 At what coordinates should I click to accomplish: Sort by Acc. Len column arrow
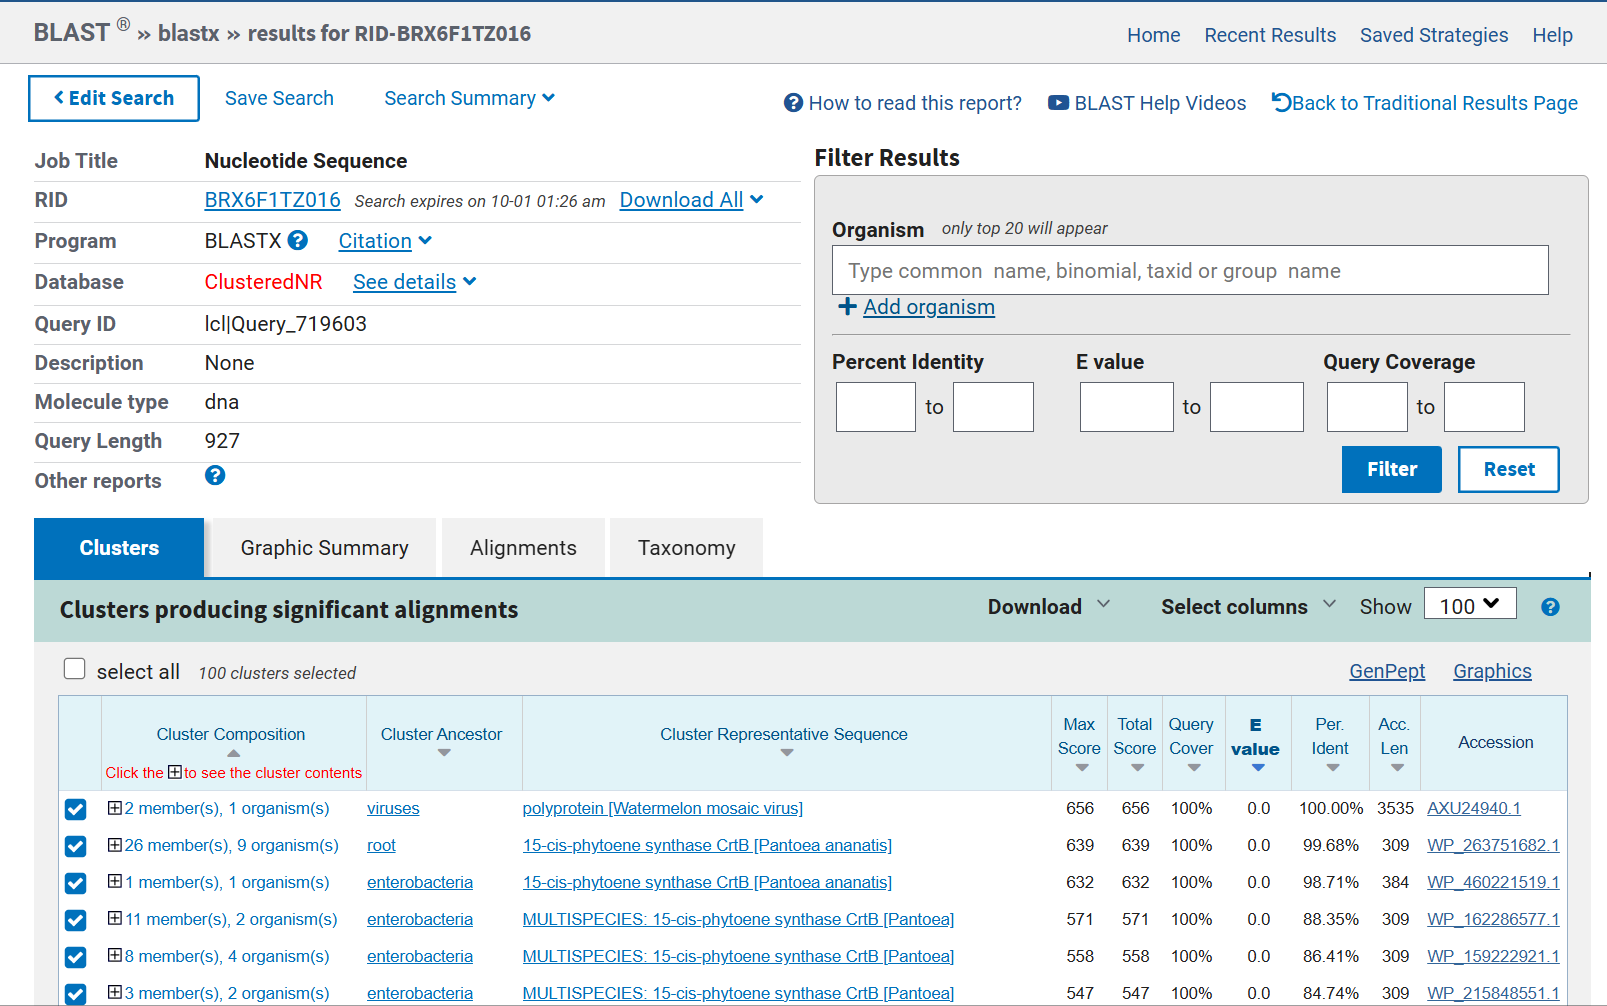tap(1397, 768)
